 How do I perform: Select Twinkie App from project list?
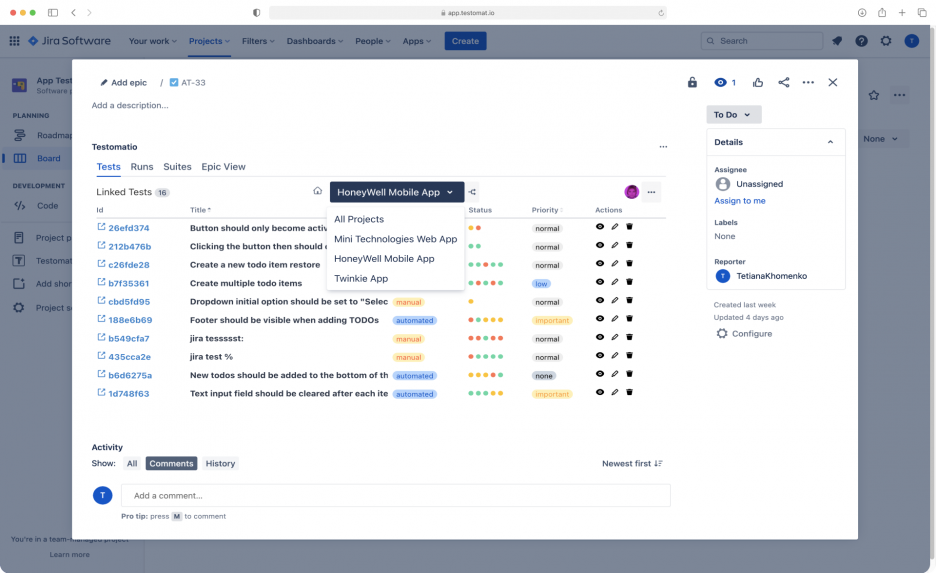pos(361,278)
